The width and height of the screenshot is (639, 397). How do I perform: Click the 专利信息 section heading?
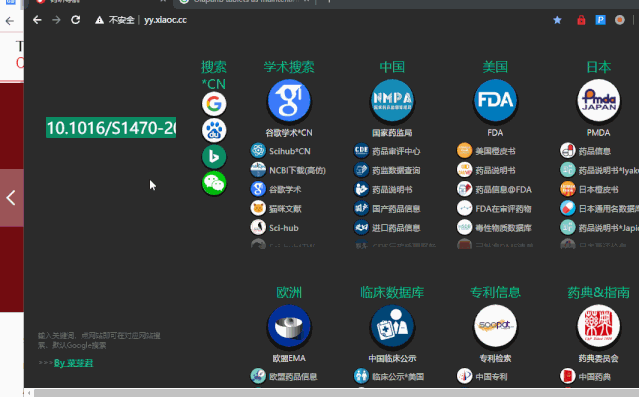click(x=495, y=292)
